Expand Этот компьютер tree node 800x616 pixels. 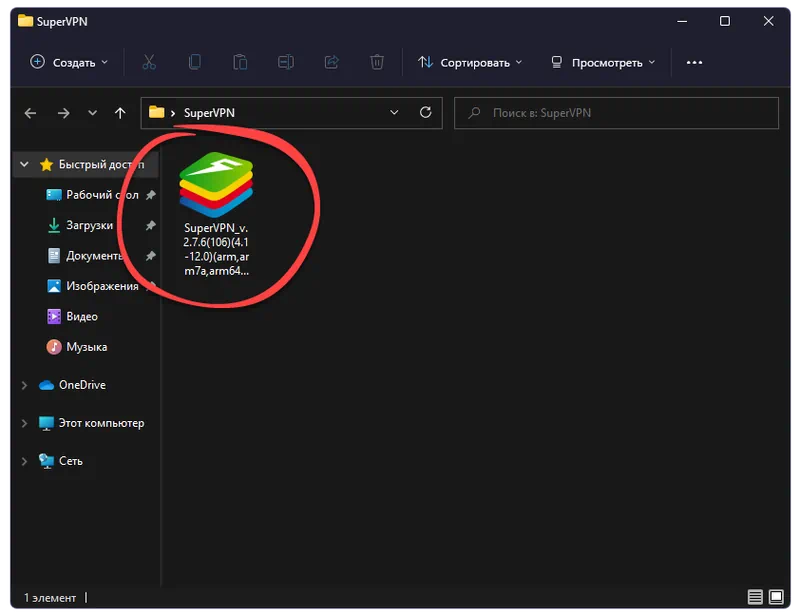pyautogui.click(x=24, y=423)
